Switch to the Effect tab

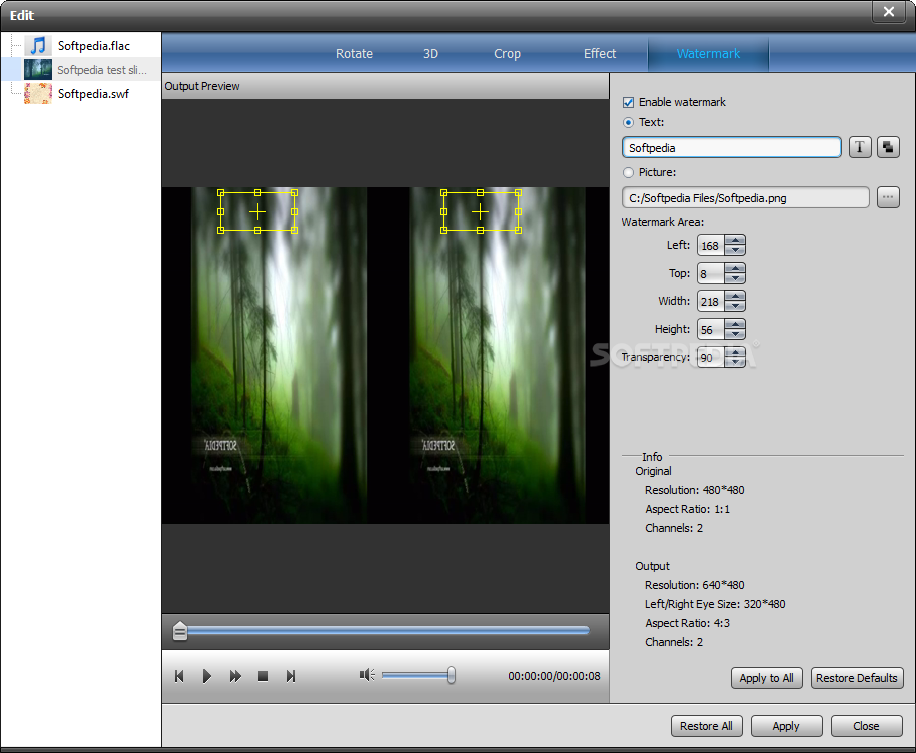click(x=600, y=54)
